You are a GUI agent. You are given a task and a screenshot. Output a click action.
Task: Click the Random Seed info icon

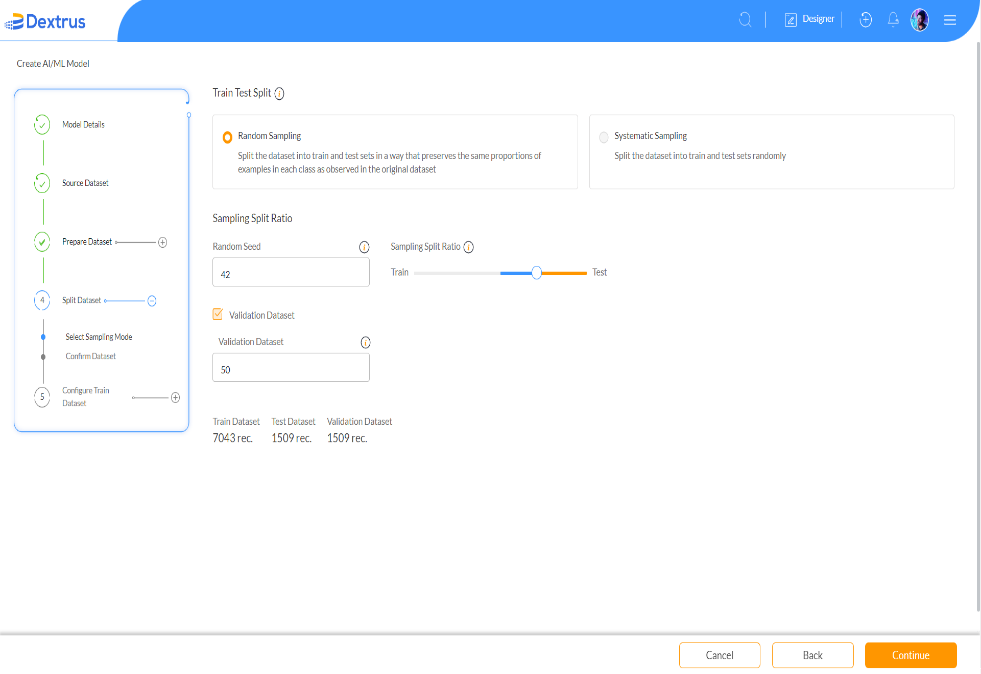click(x=362, y=245)
